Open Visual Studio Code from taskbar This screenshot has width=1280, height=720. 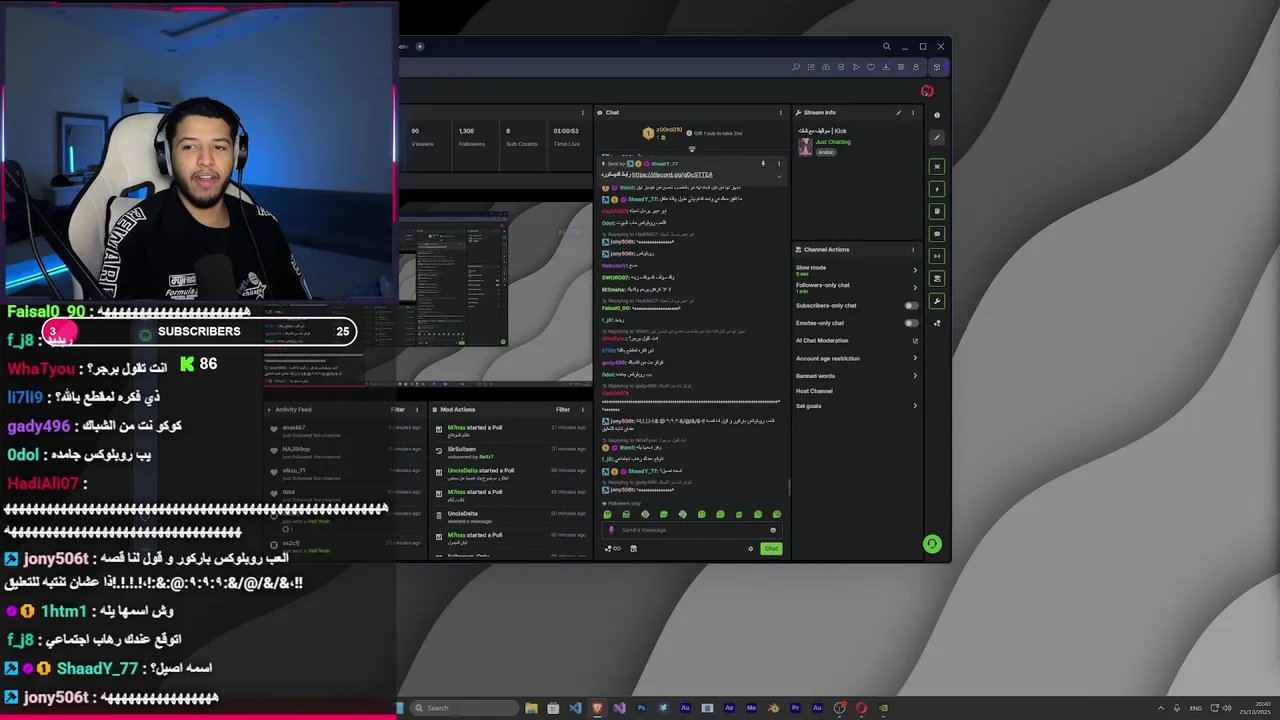575,708
